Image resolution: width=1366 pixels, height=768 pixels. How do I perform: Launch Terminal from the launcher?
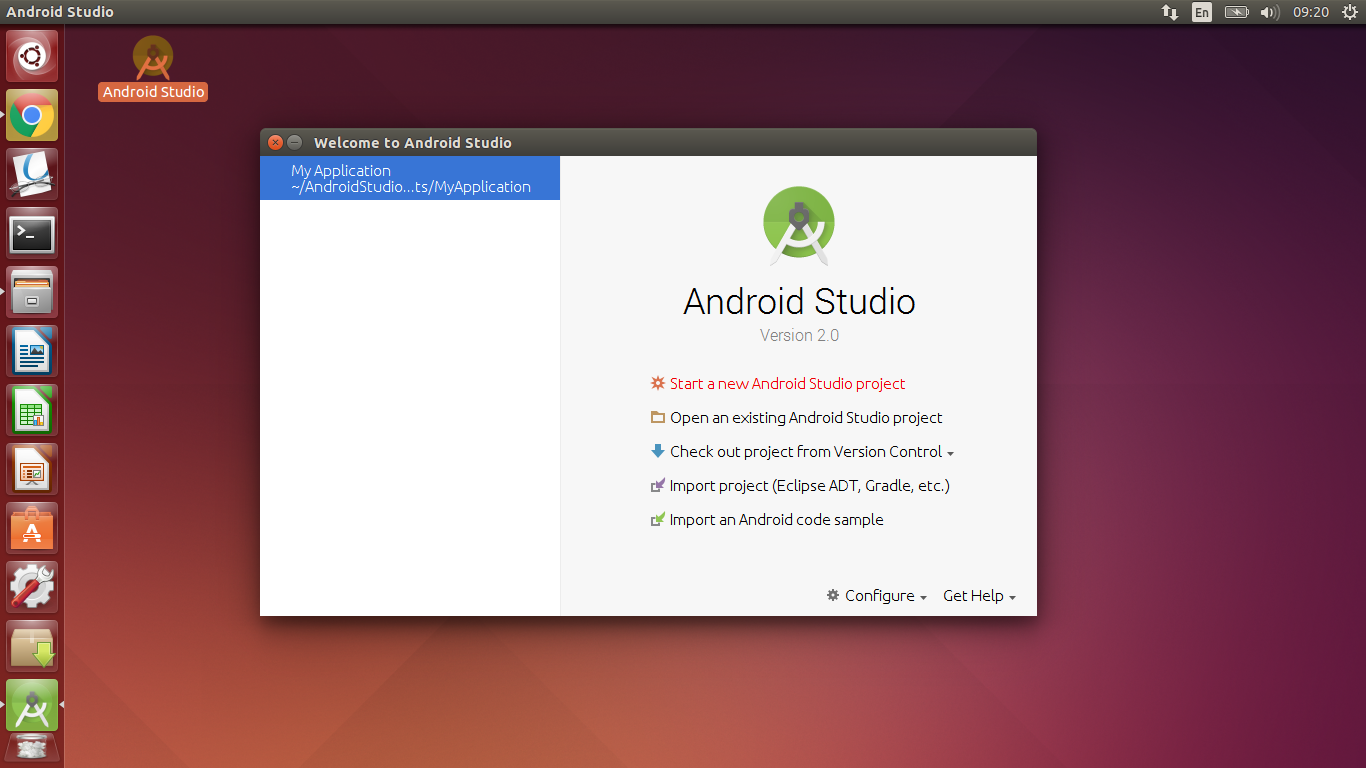point(32,234)
